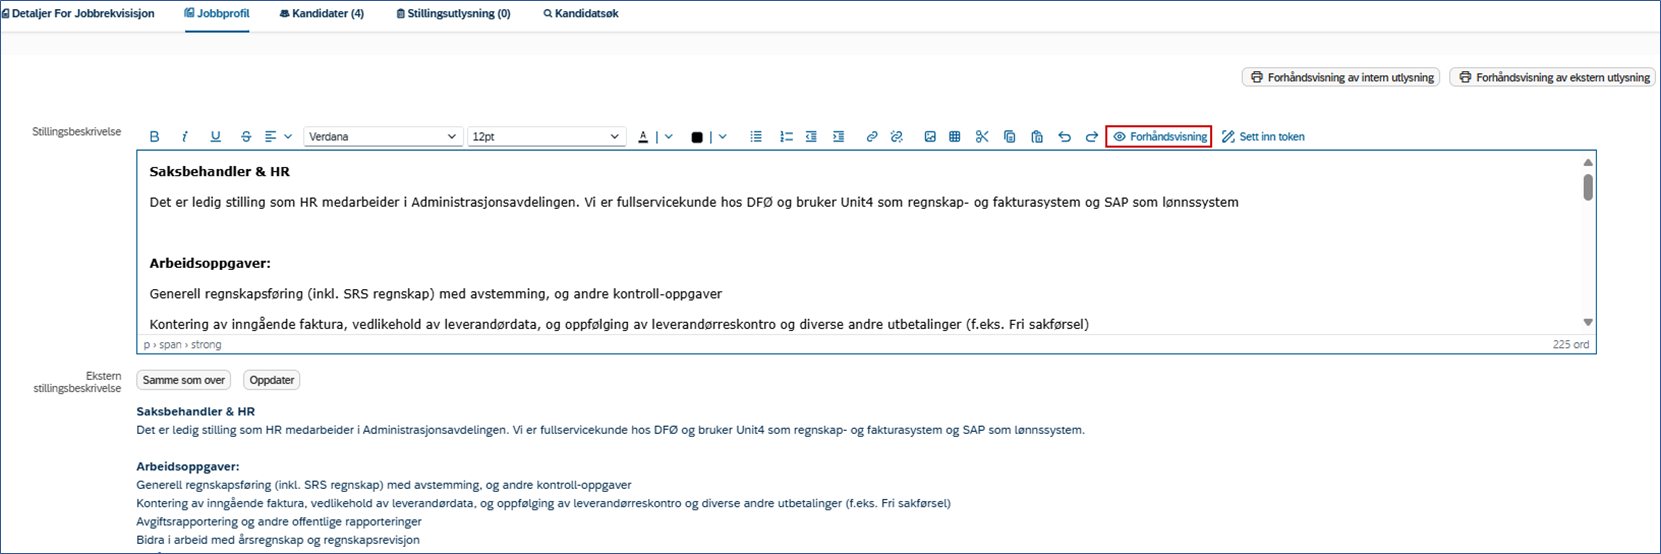The width and height of the screenshot is (1661, 554).
Task: Switch to Detaljer For Jobbrekvisisjon tab
Action: click(78, 14)
